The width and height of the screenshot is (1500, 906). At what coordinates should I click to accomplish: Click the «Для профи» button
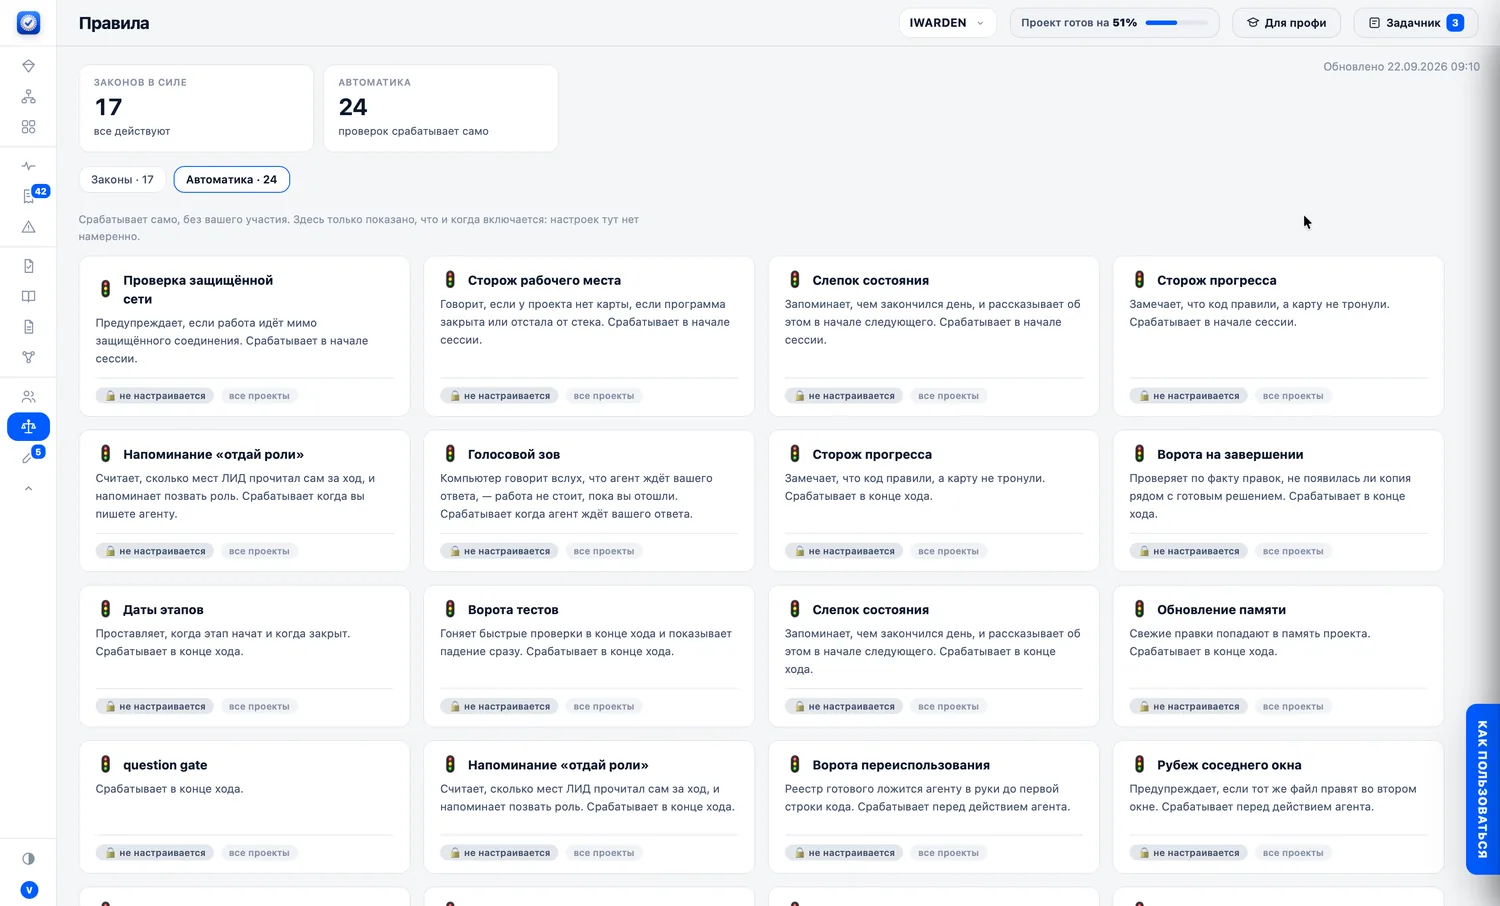click(1286, 23)
